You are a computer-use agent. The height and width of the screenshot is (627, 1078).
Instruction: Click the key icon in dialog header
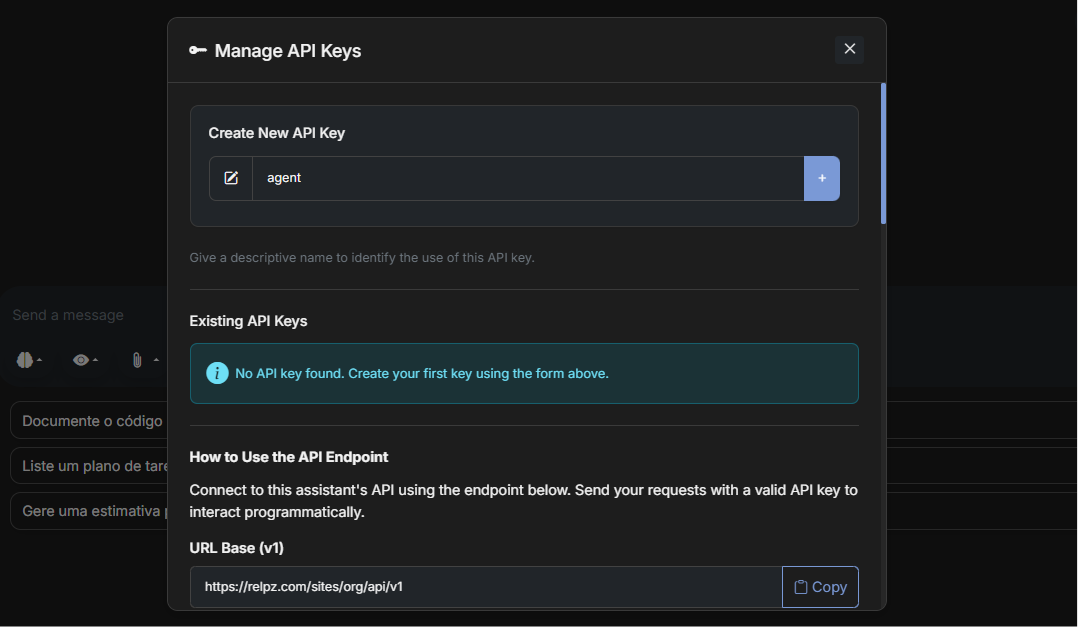[x=198, y=50]
